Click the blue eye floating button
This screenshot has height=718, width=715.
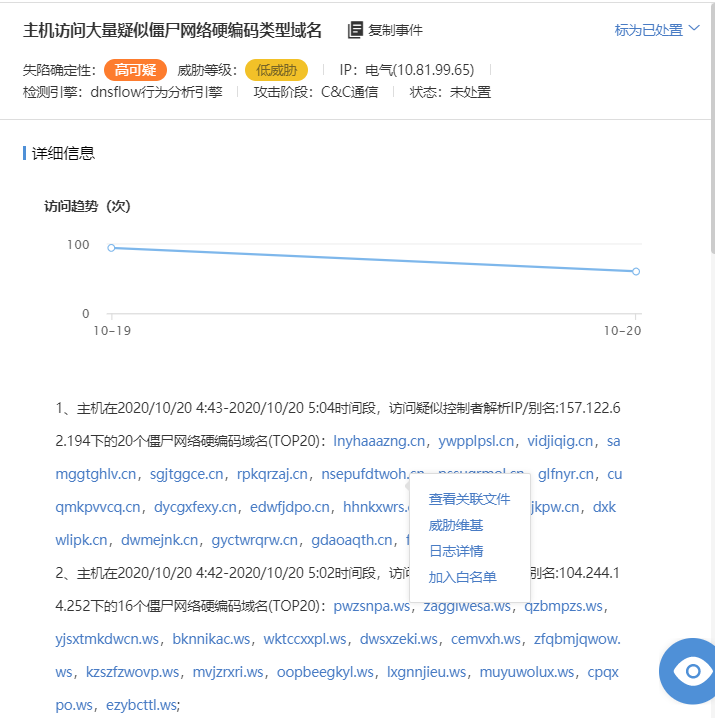coord(689,671)
